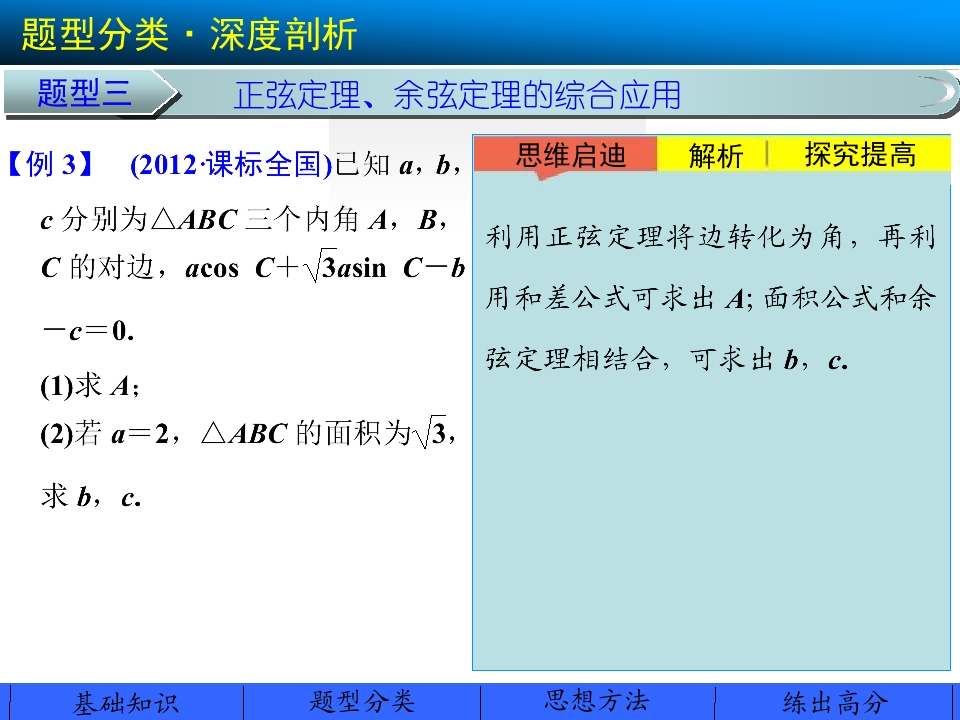The height and width of the screenshot is (720, 960).
Task: Select question (2)若 a=2 line
Action: click(x=248, y=433)
